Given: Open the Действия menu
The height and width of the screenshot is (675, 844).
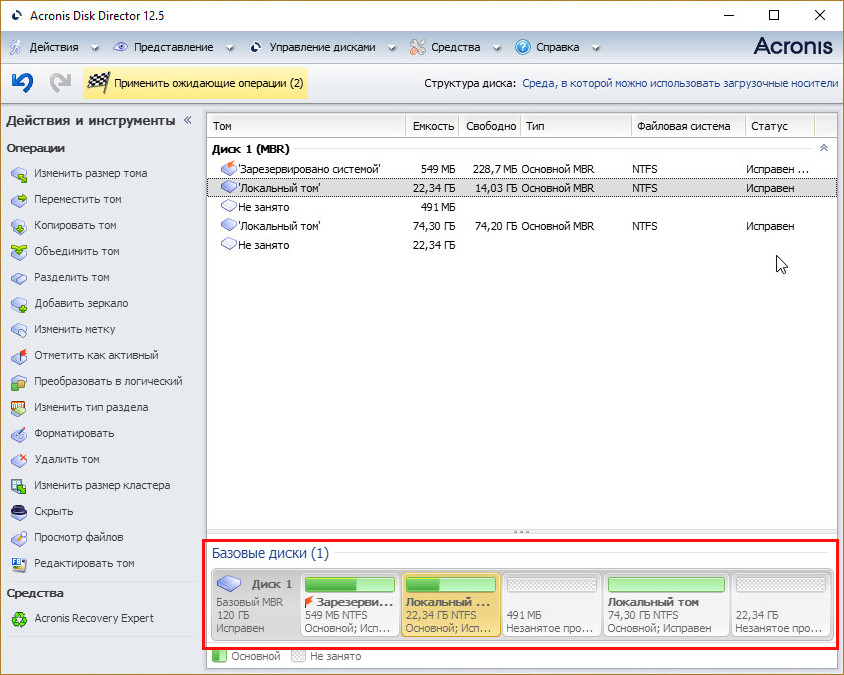Looking at the screenshot, I should pyautogui.click(x=54, y=47).
